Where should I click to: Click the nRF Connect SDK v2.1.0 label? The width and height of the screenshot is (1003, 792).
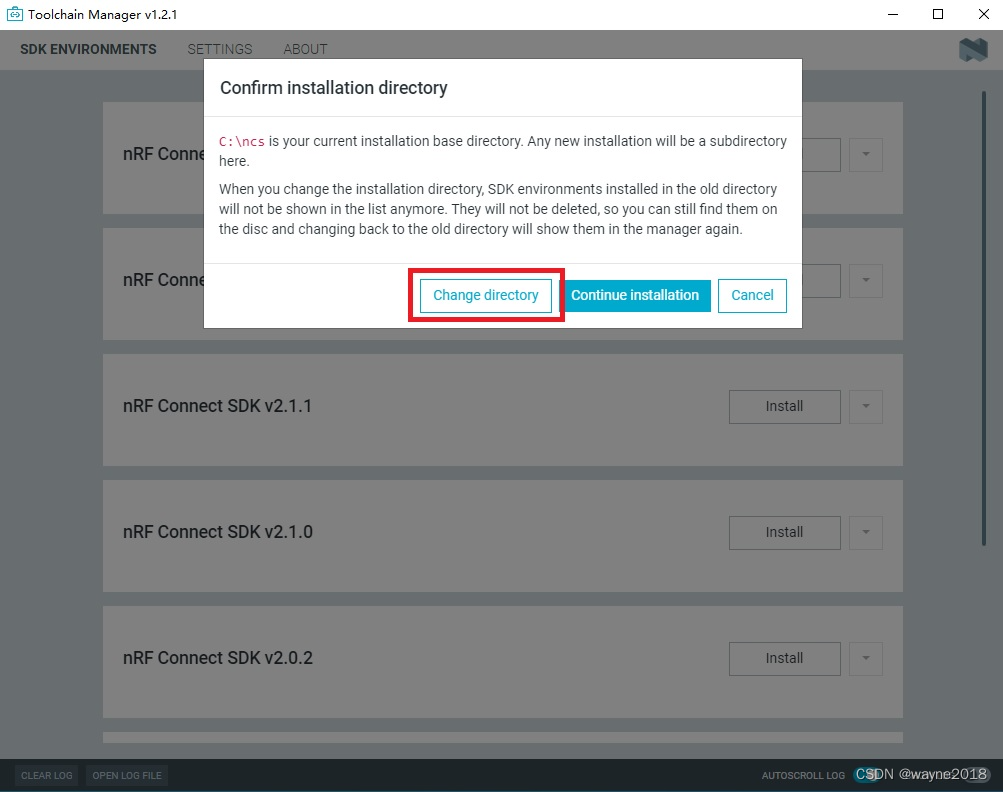(217, 532)
